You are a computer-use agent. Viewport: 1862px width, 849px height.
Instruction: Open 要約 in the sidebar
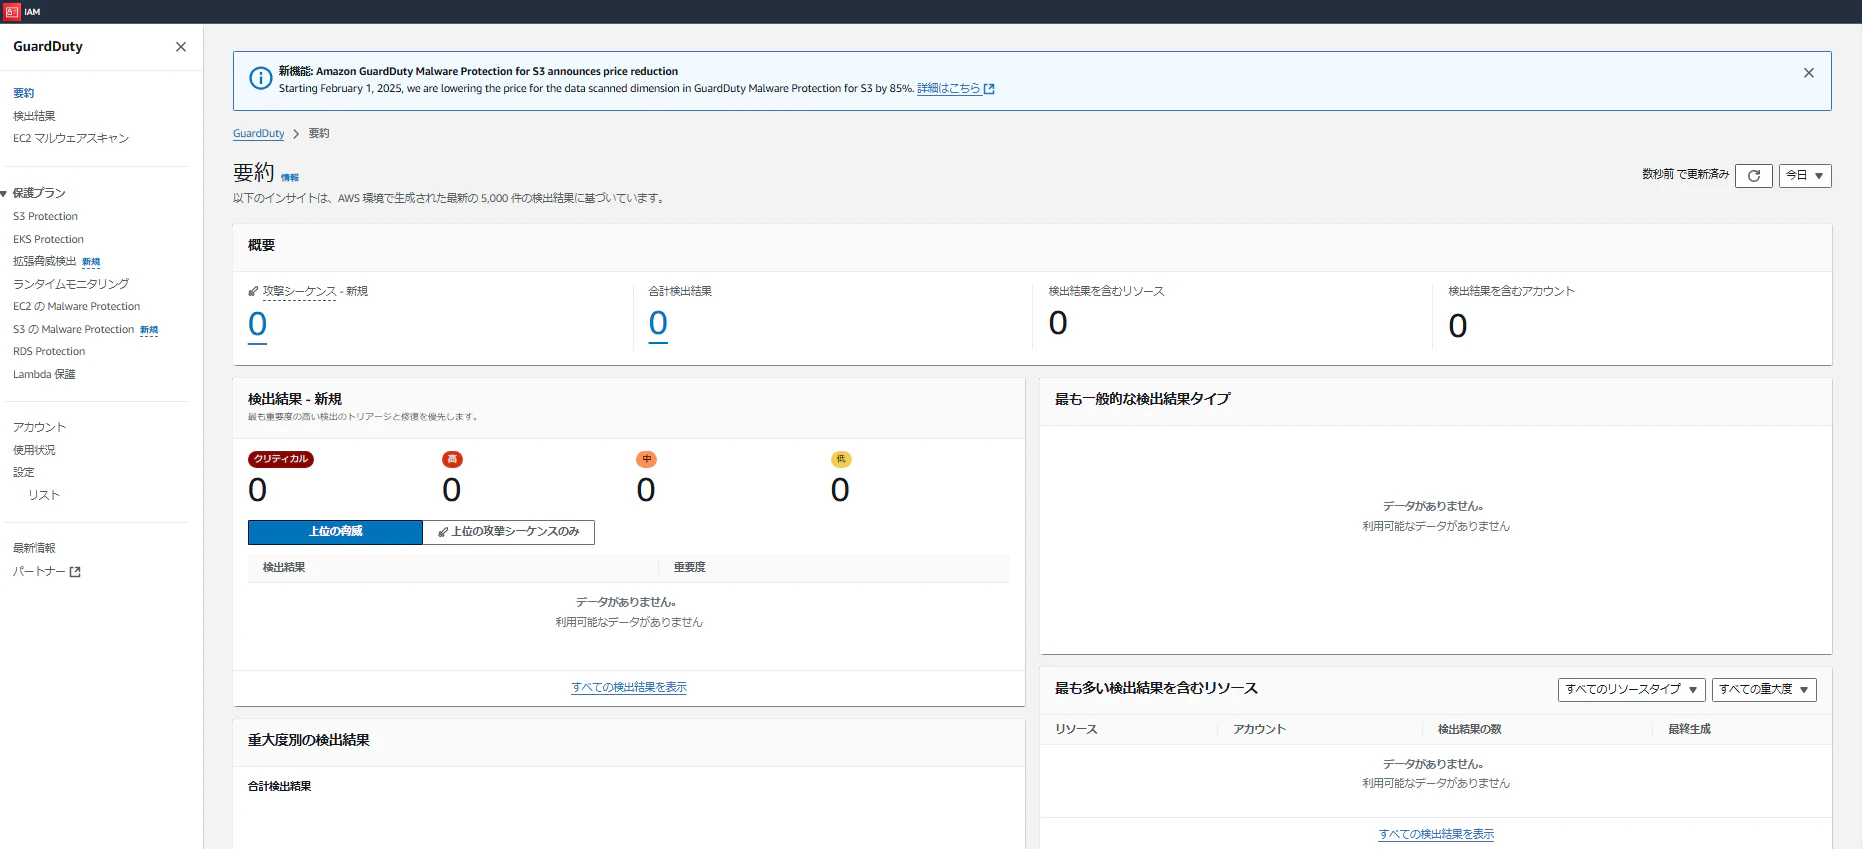(x=24, y=93)
